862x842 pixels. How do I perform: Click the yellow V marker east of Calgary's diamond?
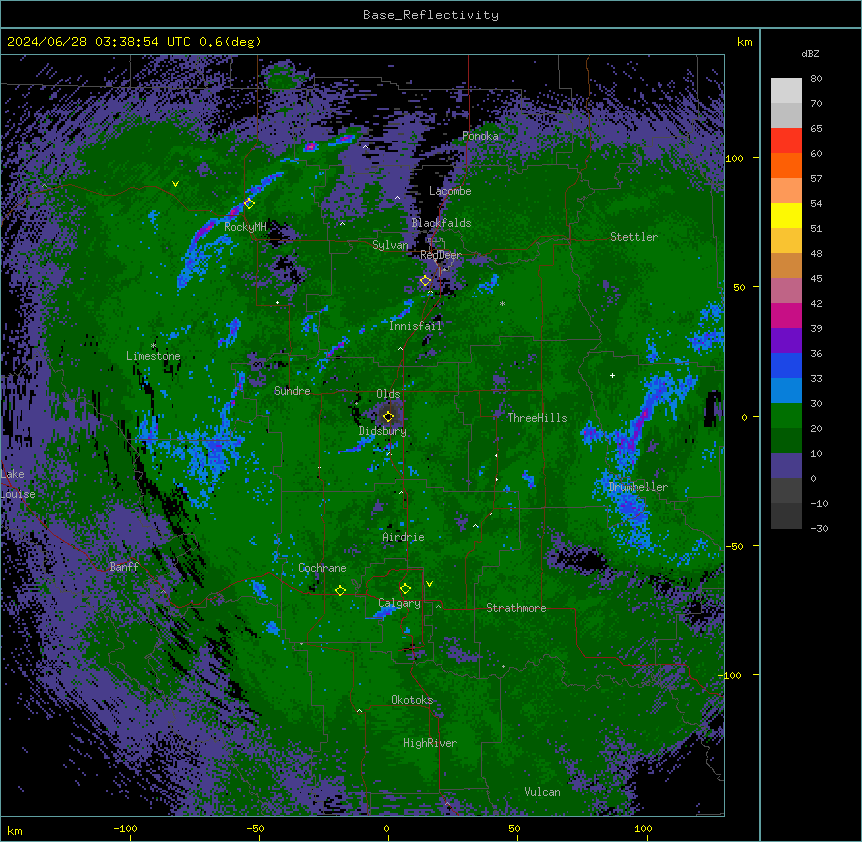pos(429,584)
